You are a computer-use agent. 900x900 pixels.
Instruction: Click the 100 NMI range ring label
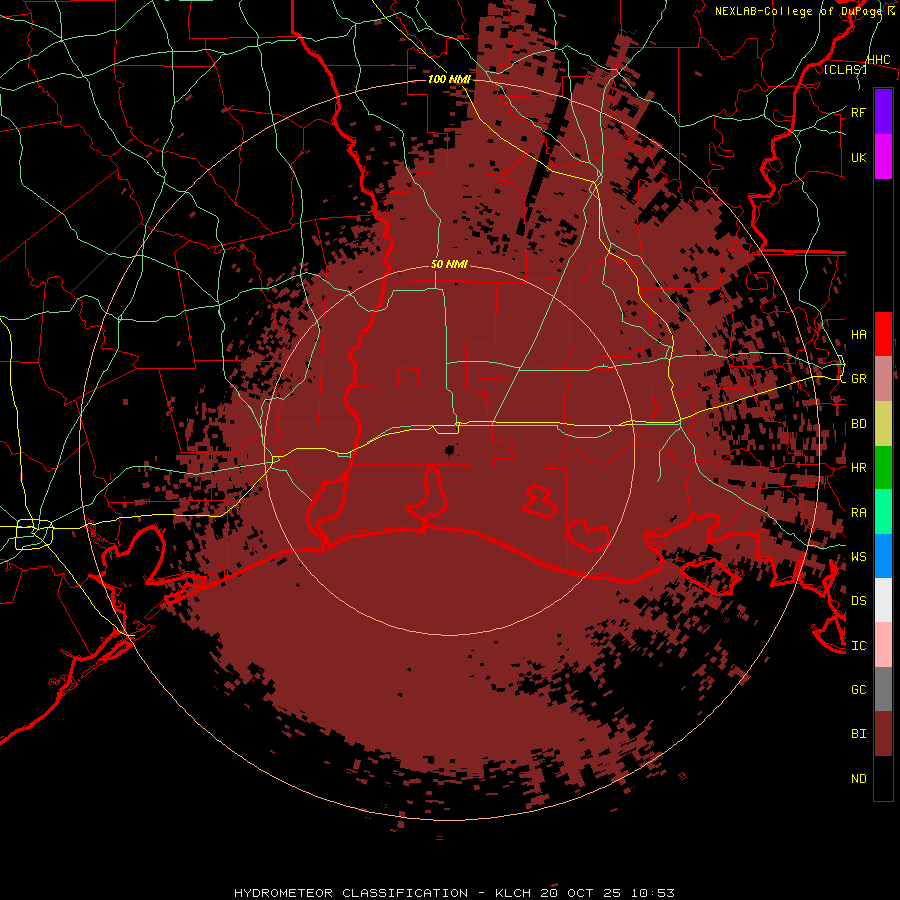pos(449,79)
